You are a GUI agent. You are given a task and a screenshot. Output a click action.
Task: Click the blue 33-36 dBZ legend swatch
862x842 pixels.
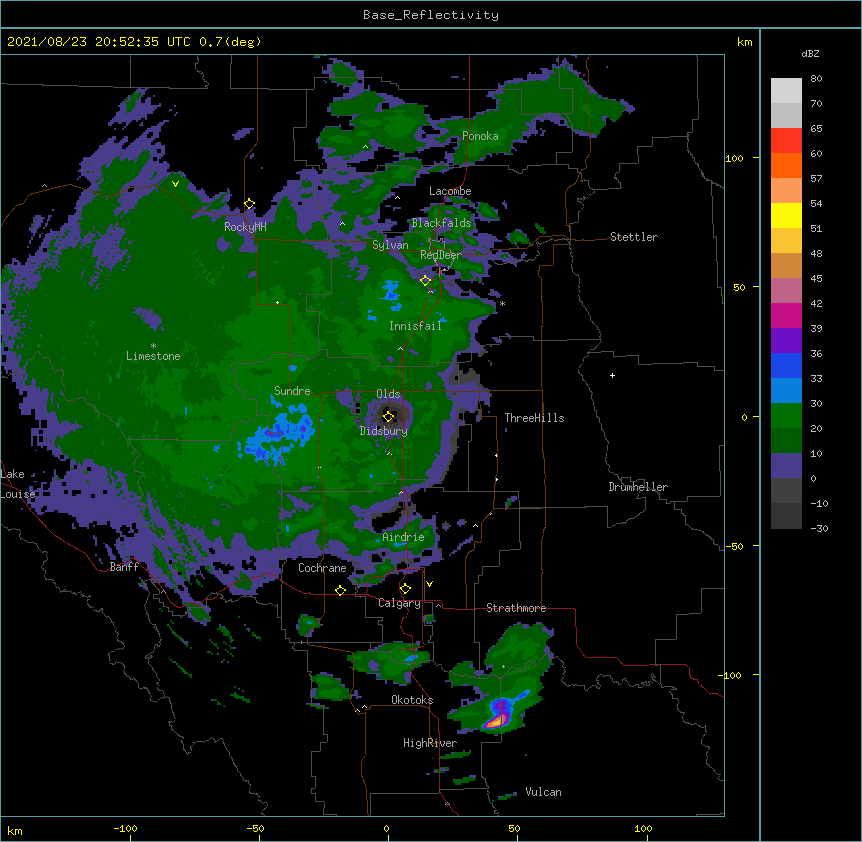(x=786, y=365)
